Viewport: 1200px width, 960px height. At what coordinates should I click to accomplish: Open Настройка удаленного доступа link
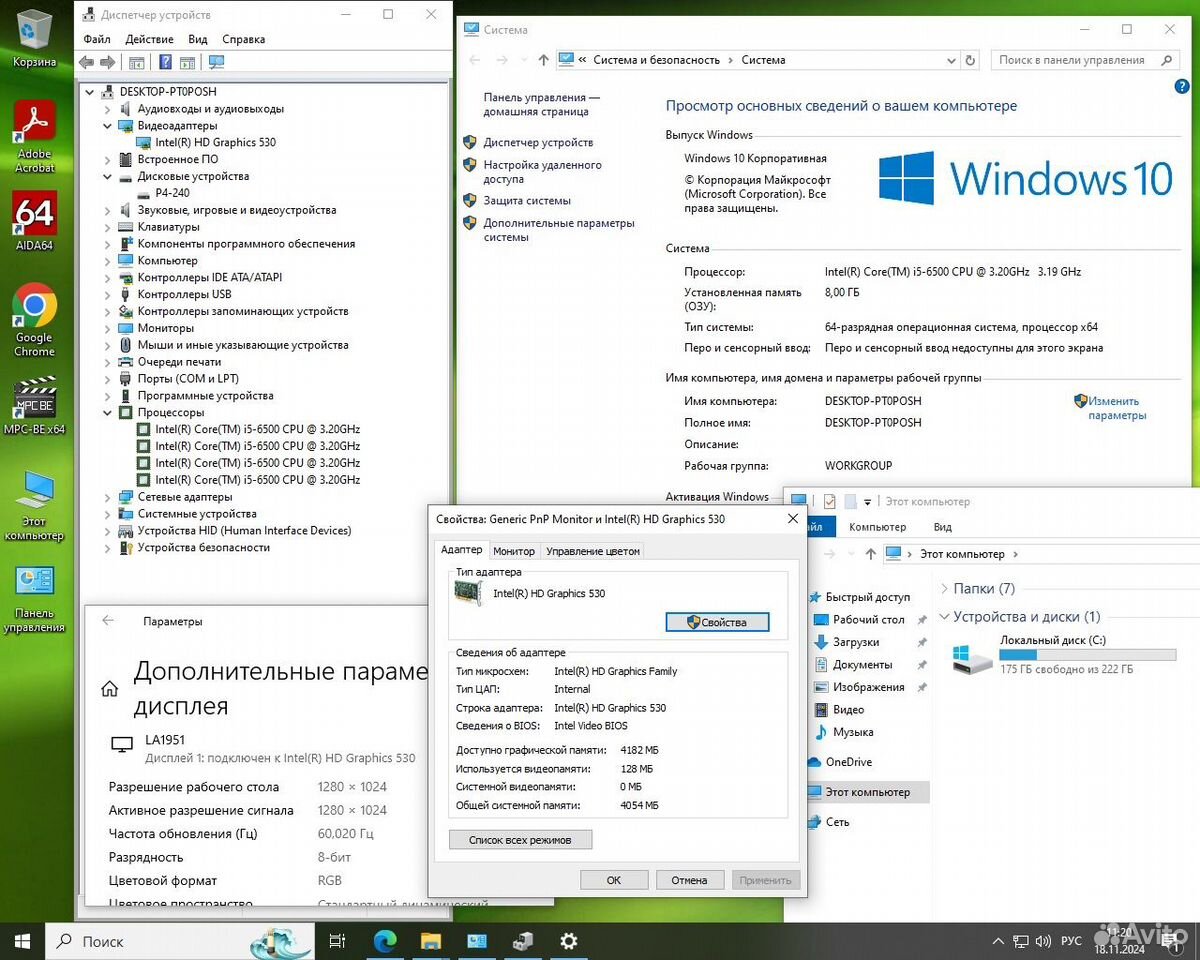(542, 172)
